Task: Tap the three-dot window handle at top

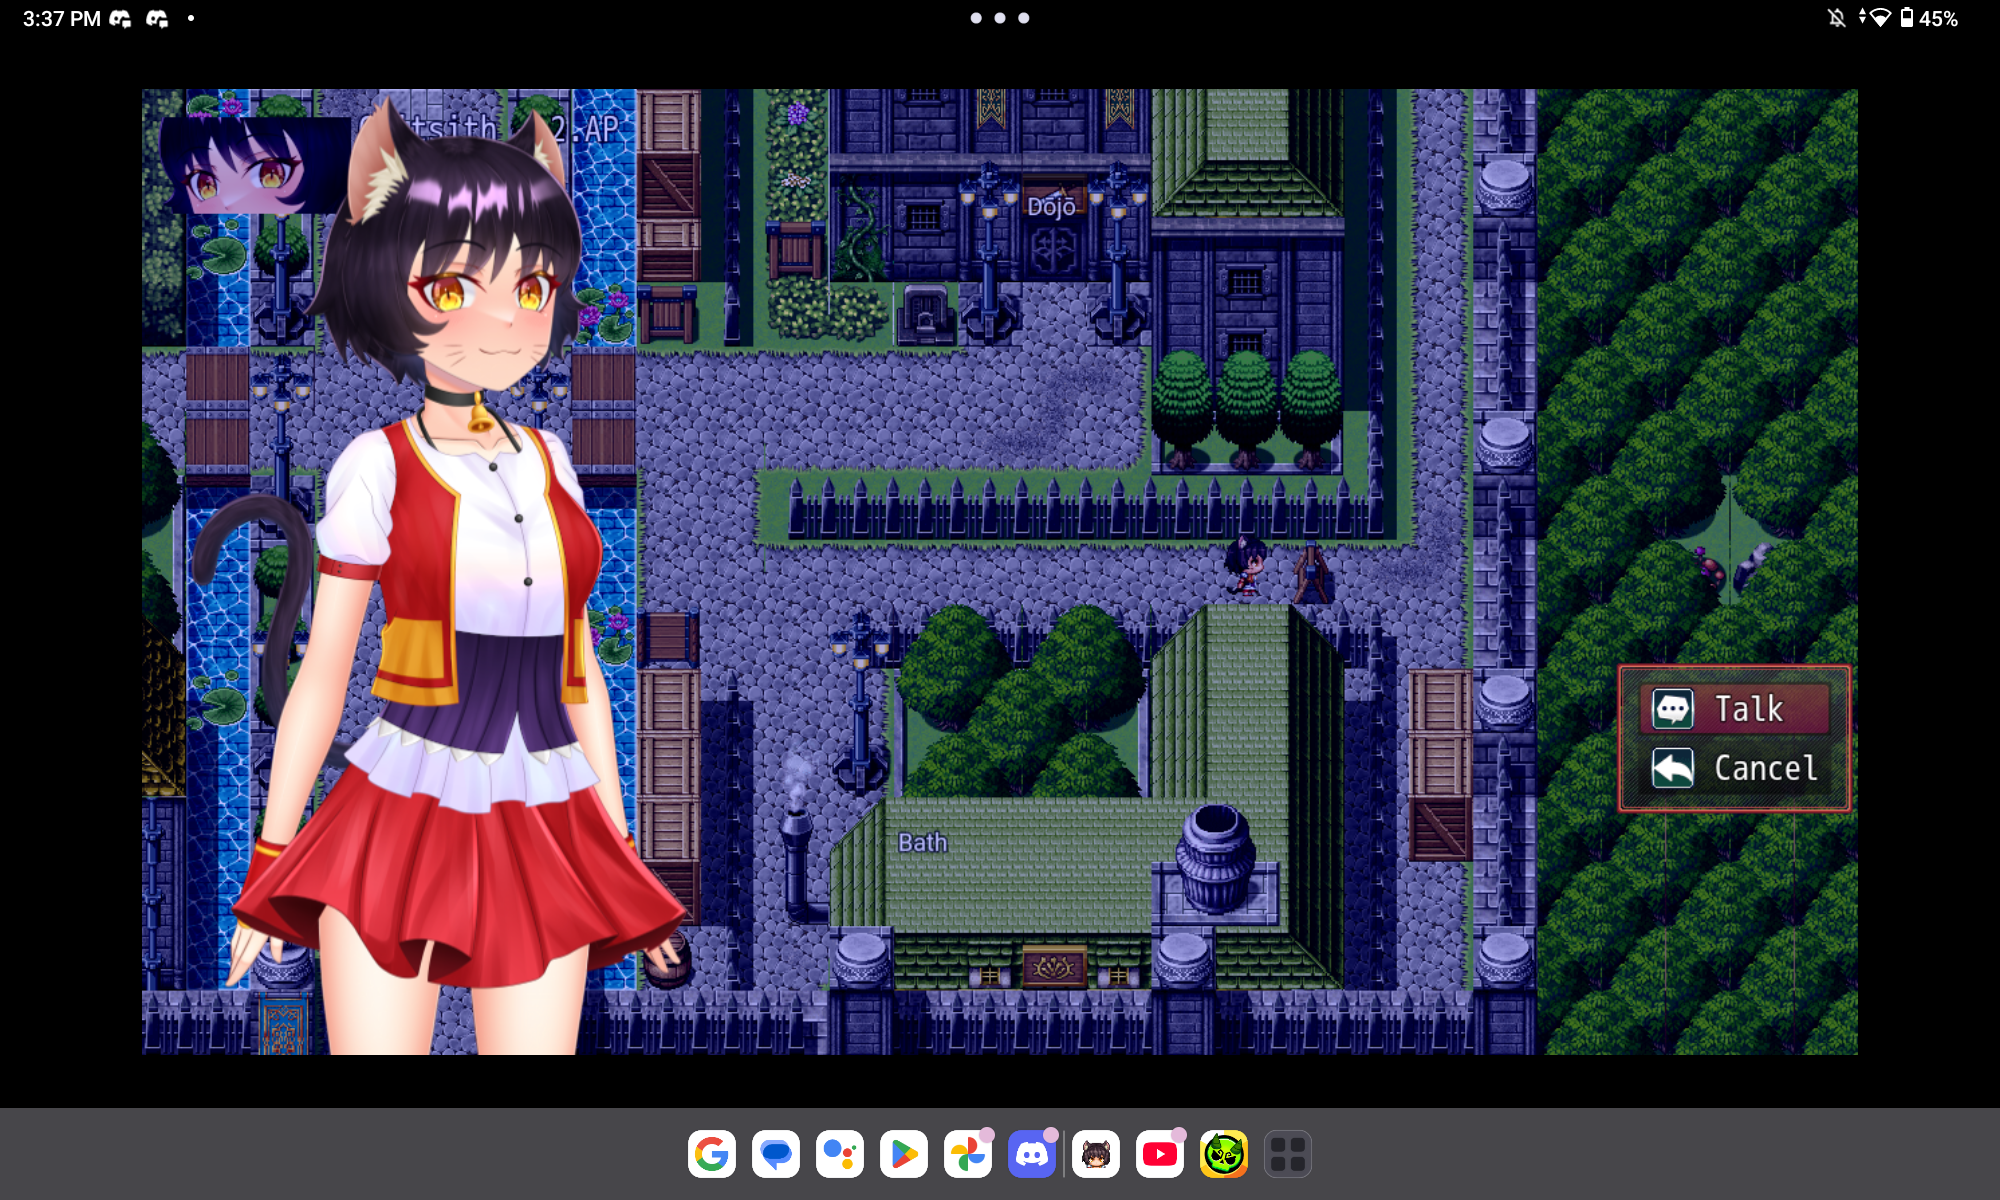Action: [1000, 18]
